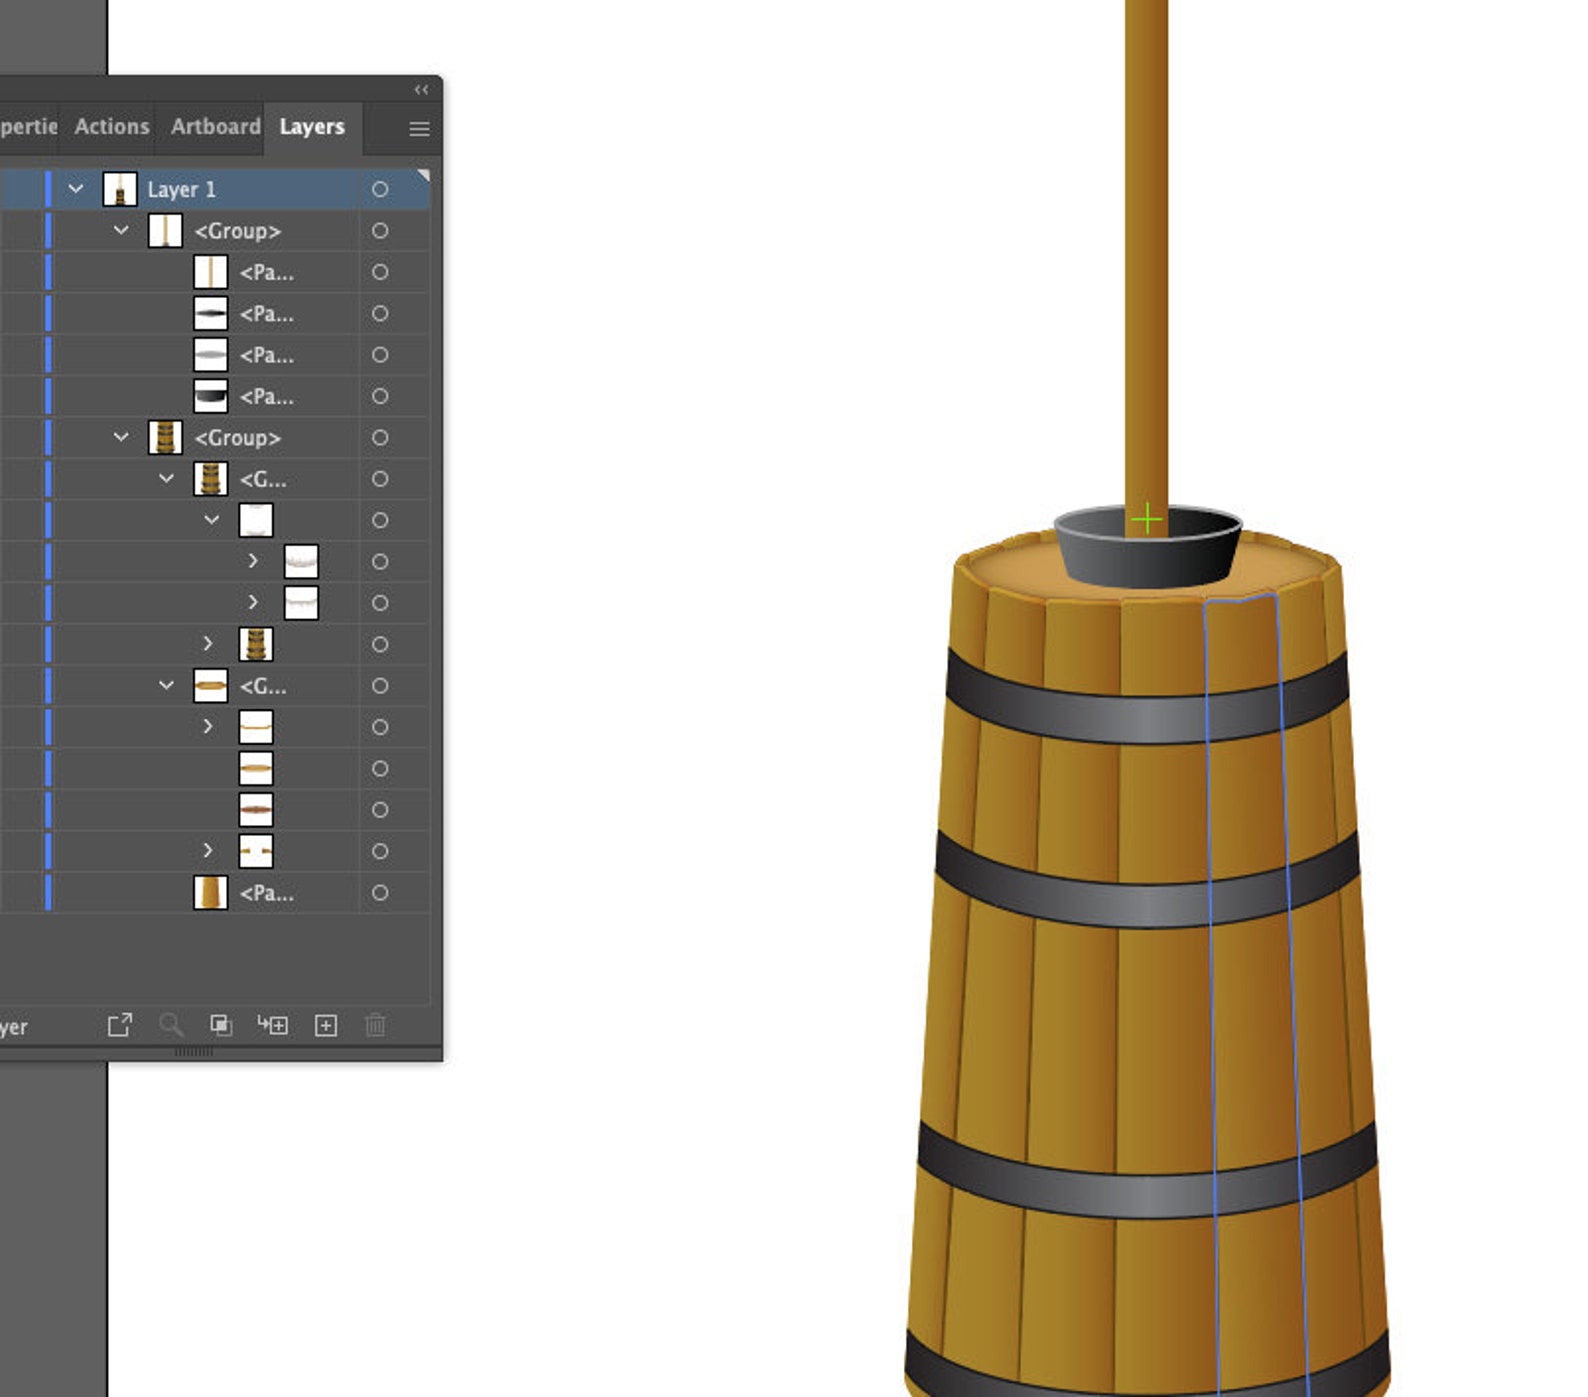Viewport: 1588px width, 1397px height.
Task: Click the golden ellipse lid thumbnail row
Action: point(256,769)
